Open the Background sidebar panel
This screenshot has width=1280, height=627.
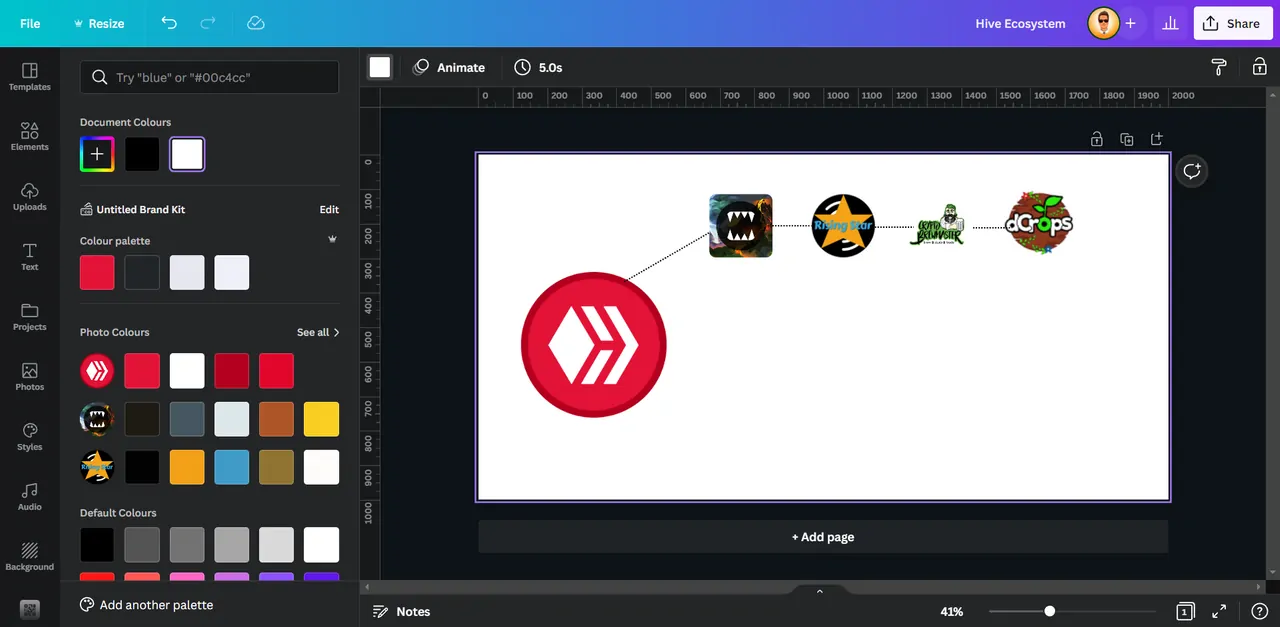pos(30,557)
